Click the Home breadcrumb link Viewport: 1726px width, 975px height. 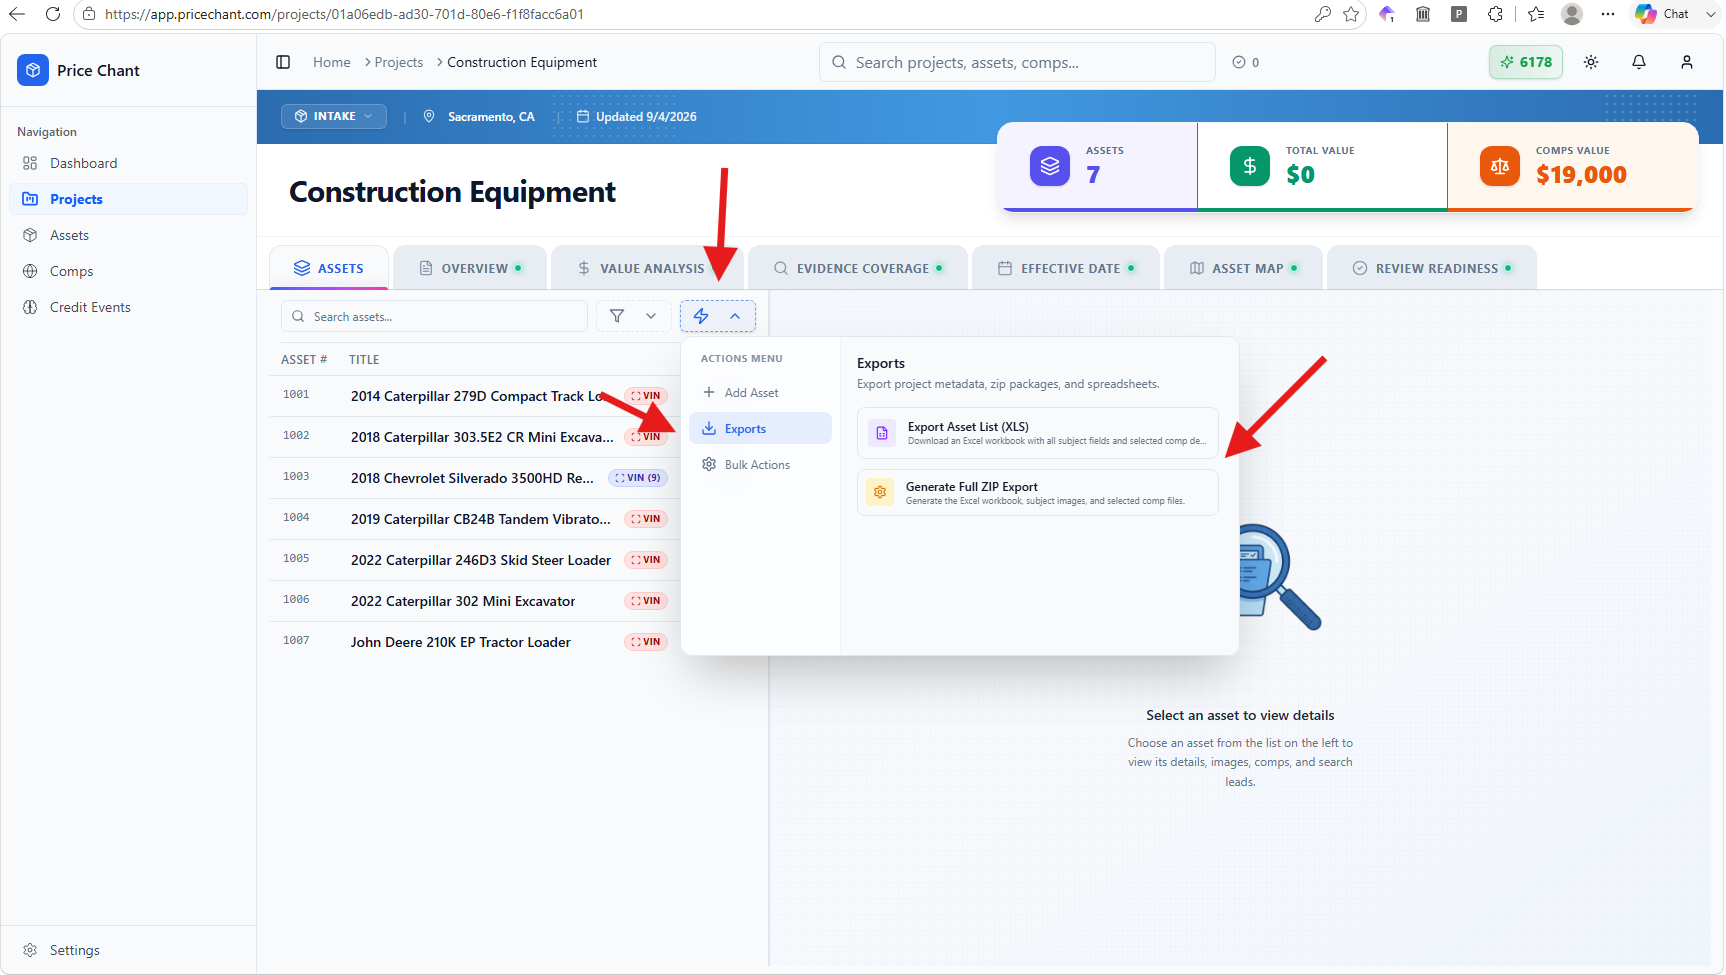331,62
